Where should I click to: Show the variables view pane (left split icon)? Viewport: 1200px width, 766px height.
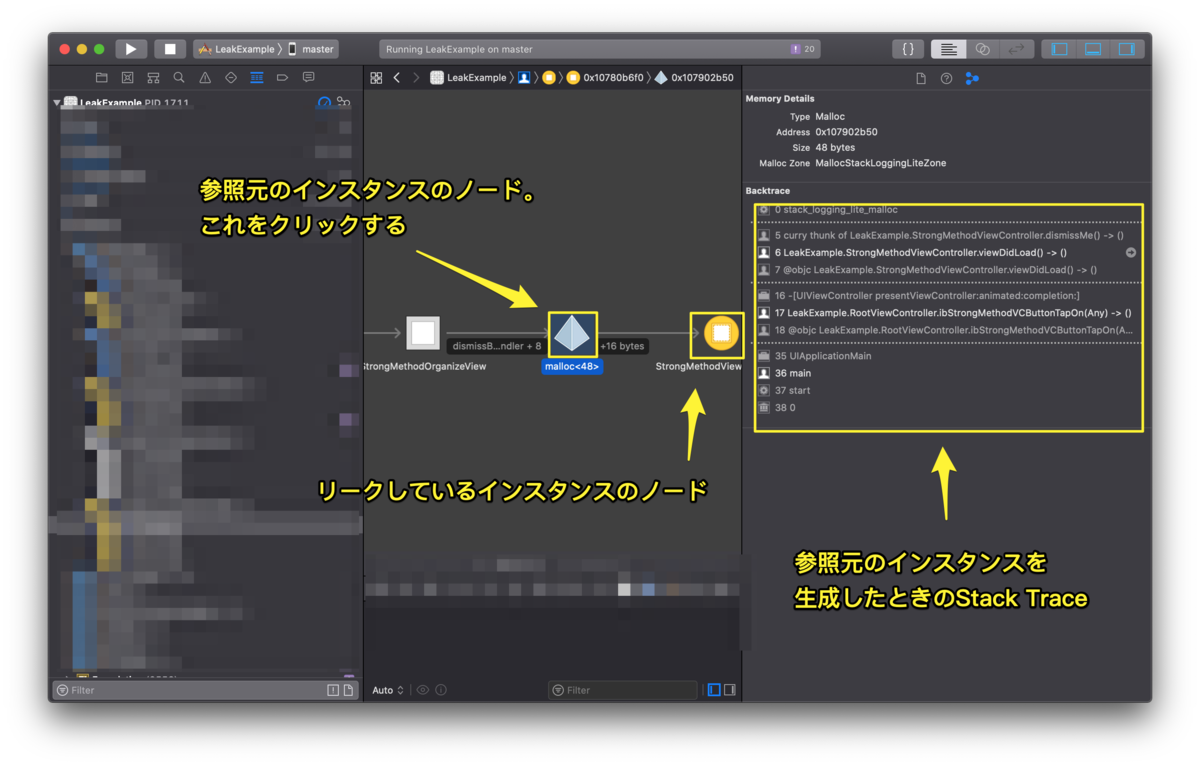click(x=714, y=690)
